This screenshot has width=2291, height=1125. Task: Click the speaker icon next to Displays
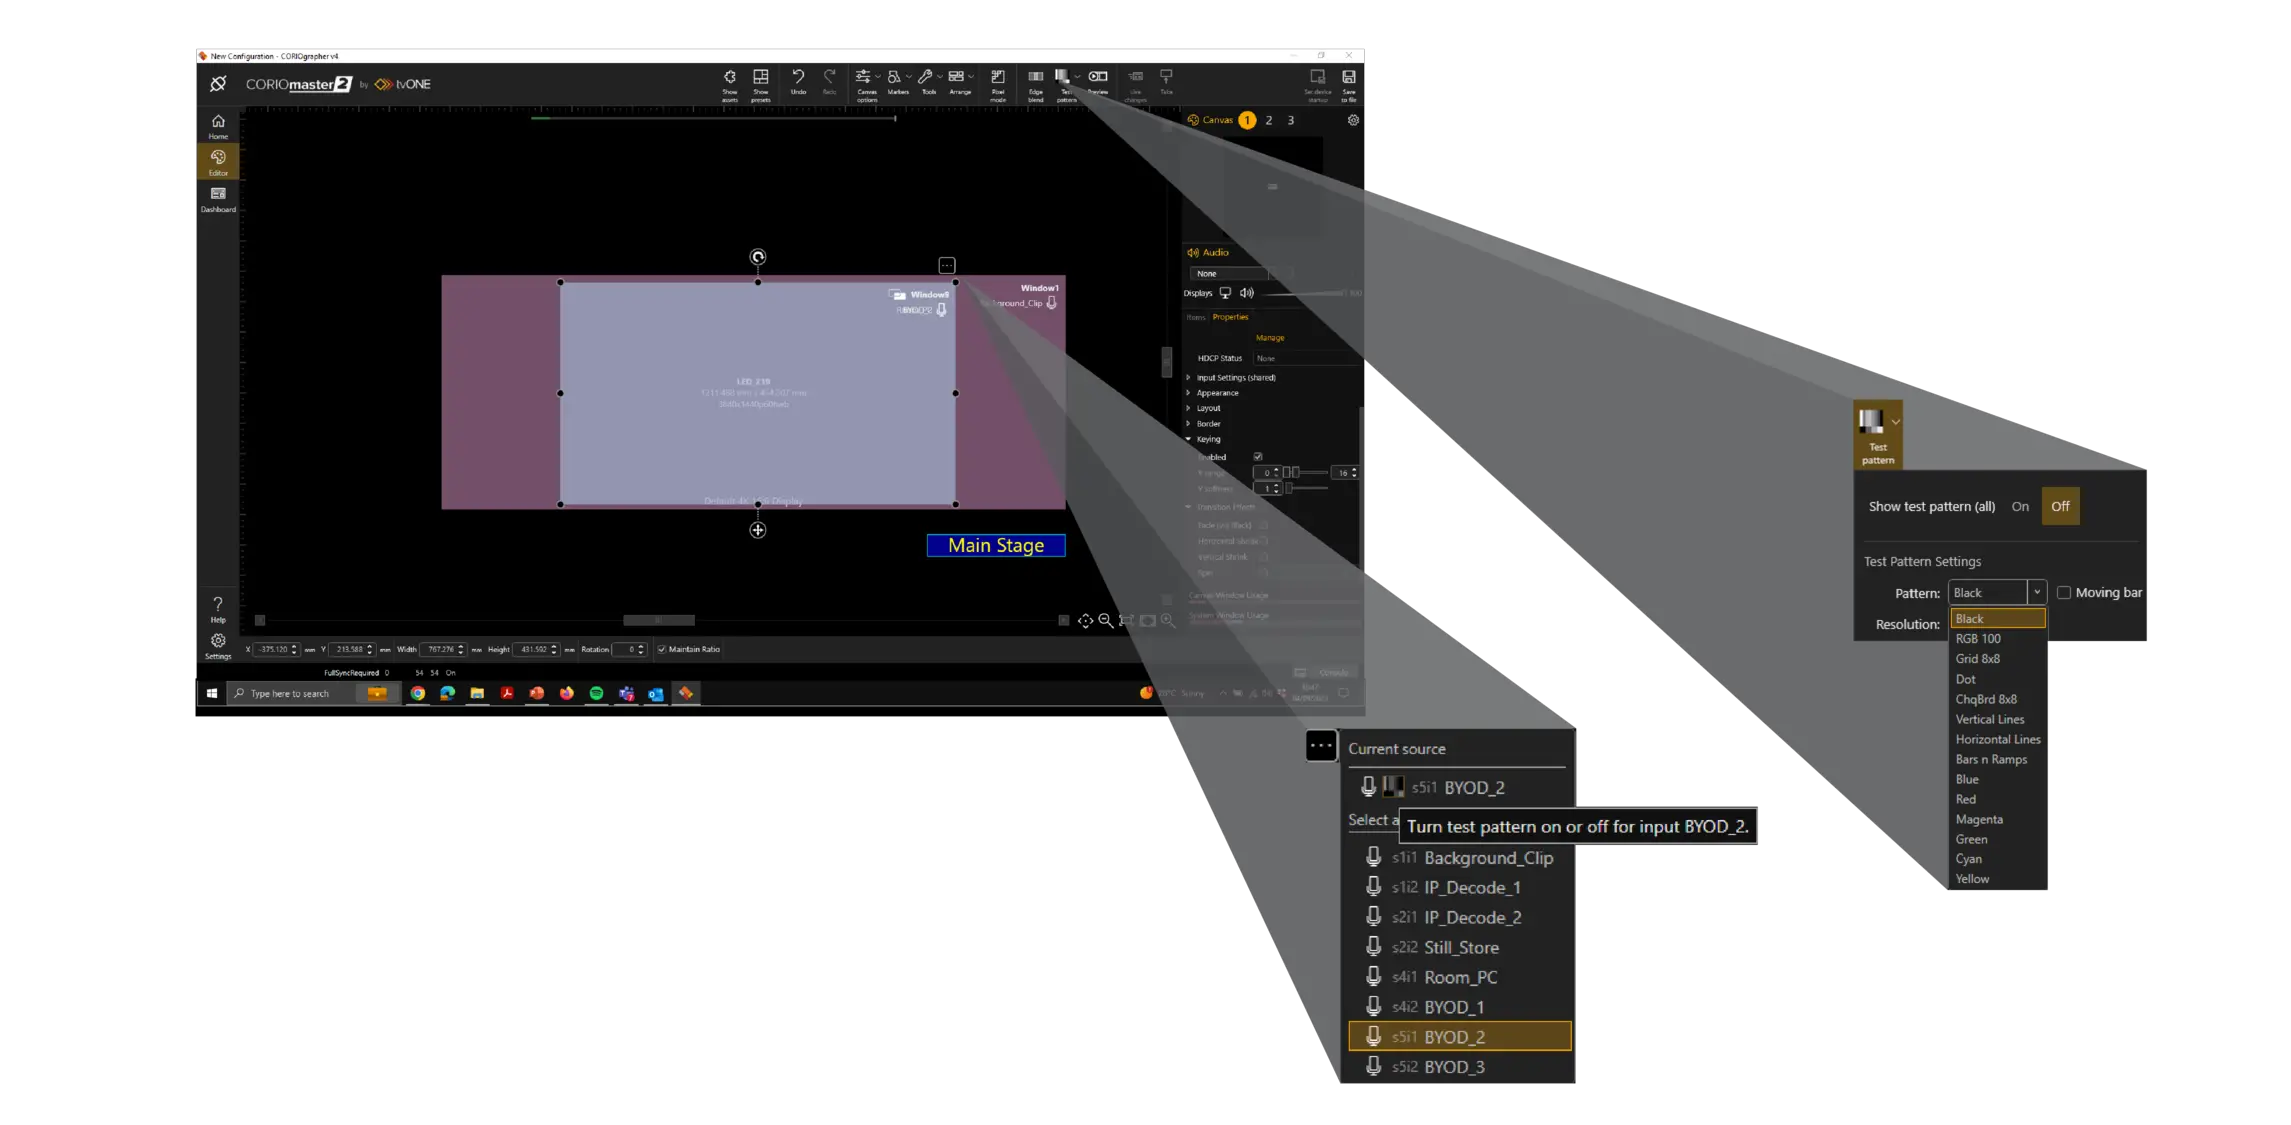(x=1247, y=293)
